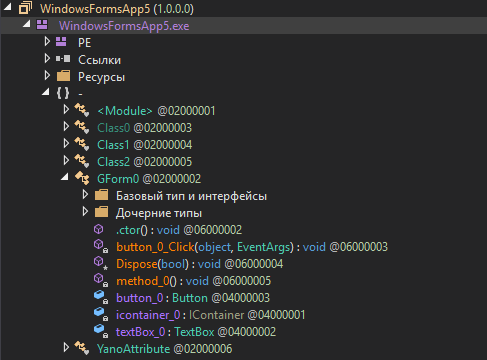Click the class icon beside <Module>
The height and width of the screenshot is (360, 487).
click(x=82, y=110)
